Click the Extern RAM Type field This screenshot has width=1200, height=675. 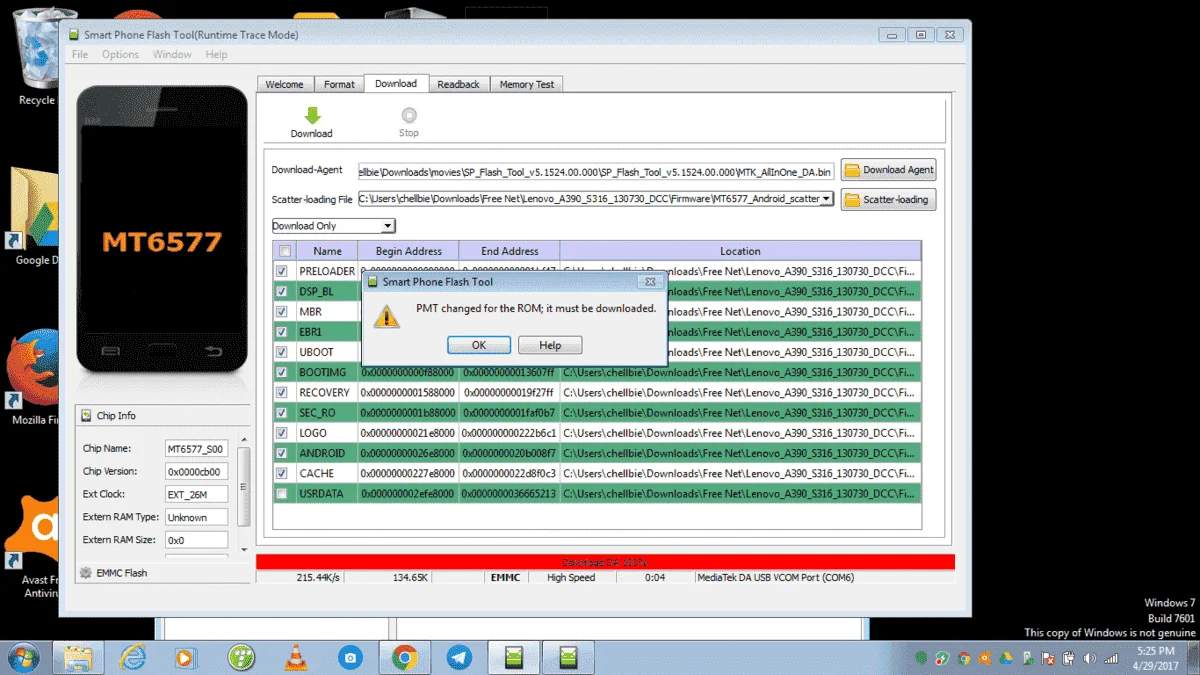196,518
